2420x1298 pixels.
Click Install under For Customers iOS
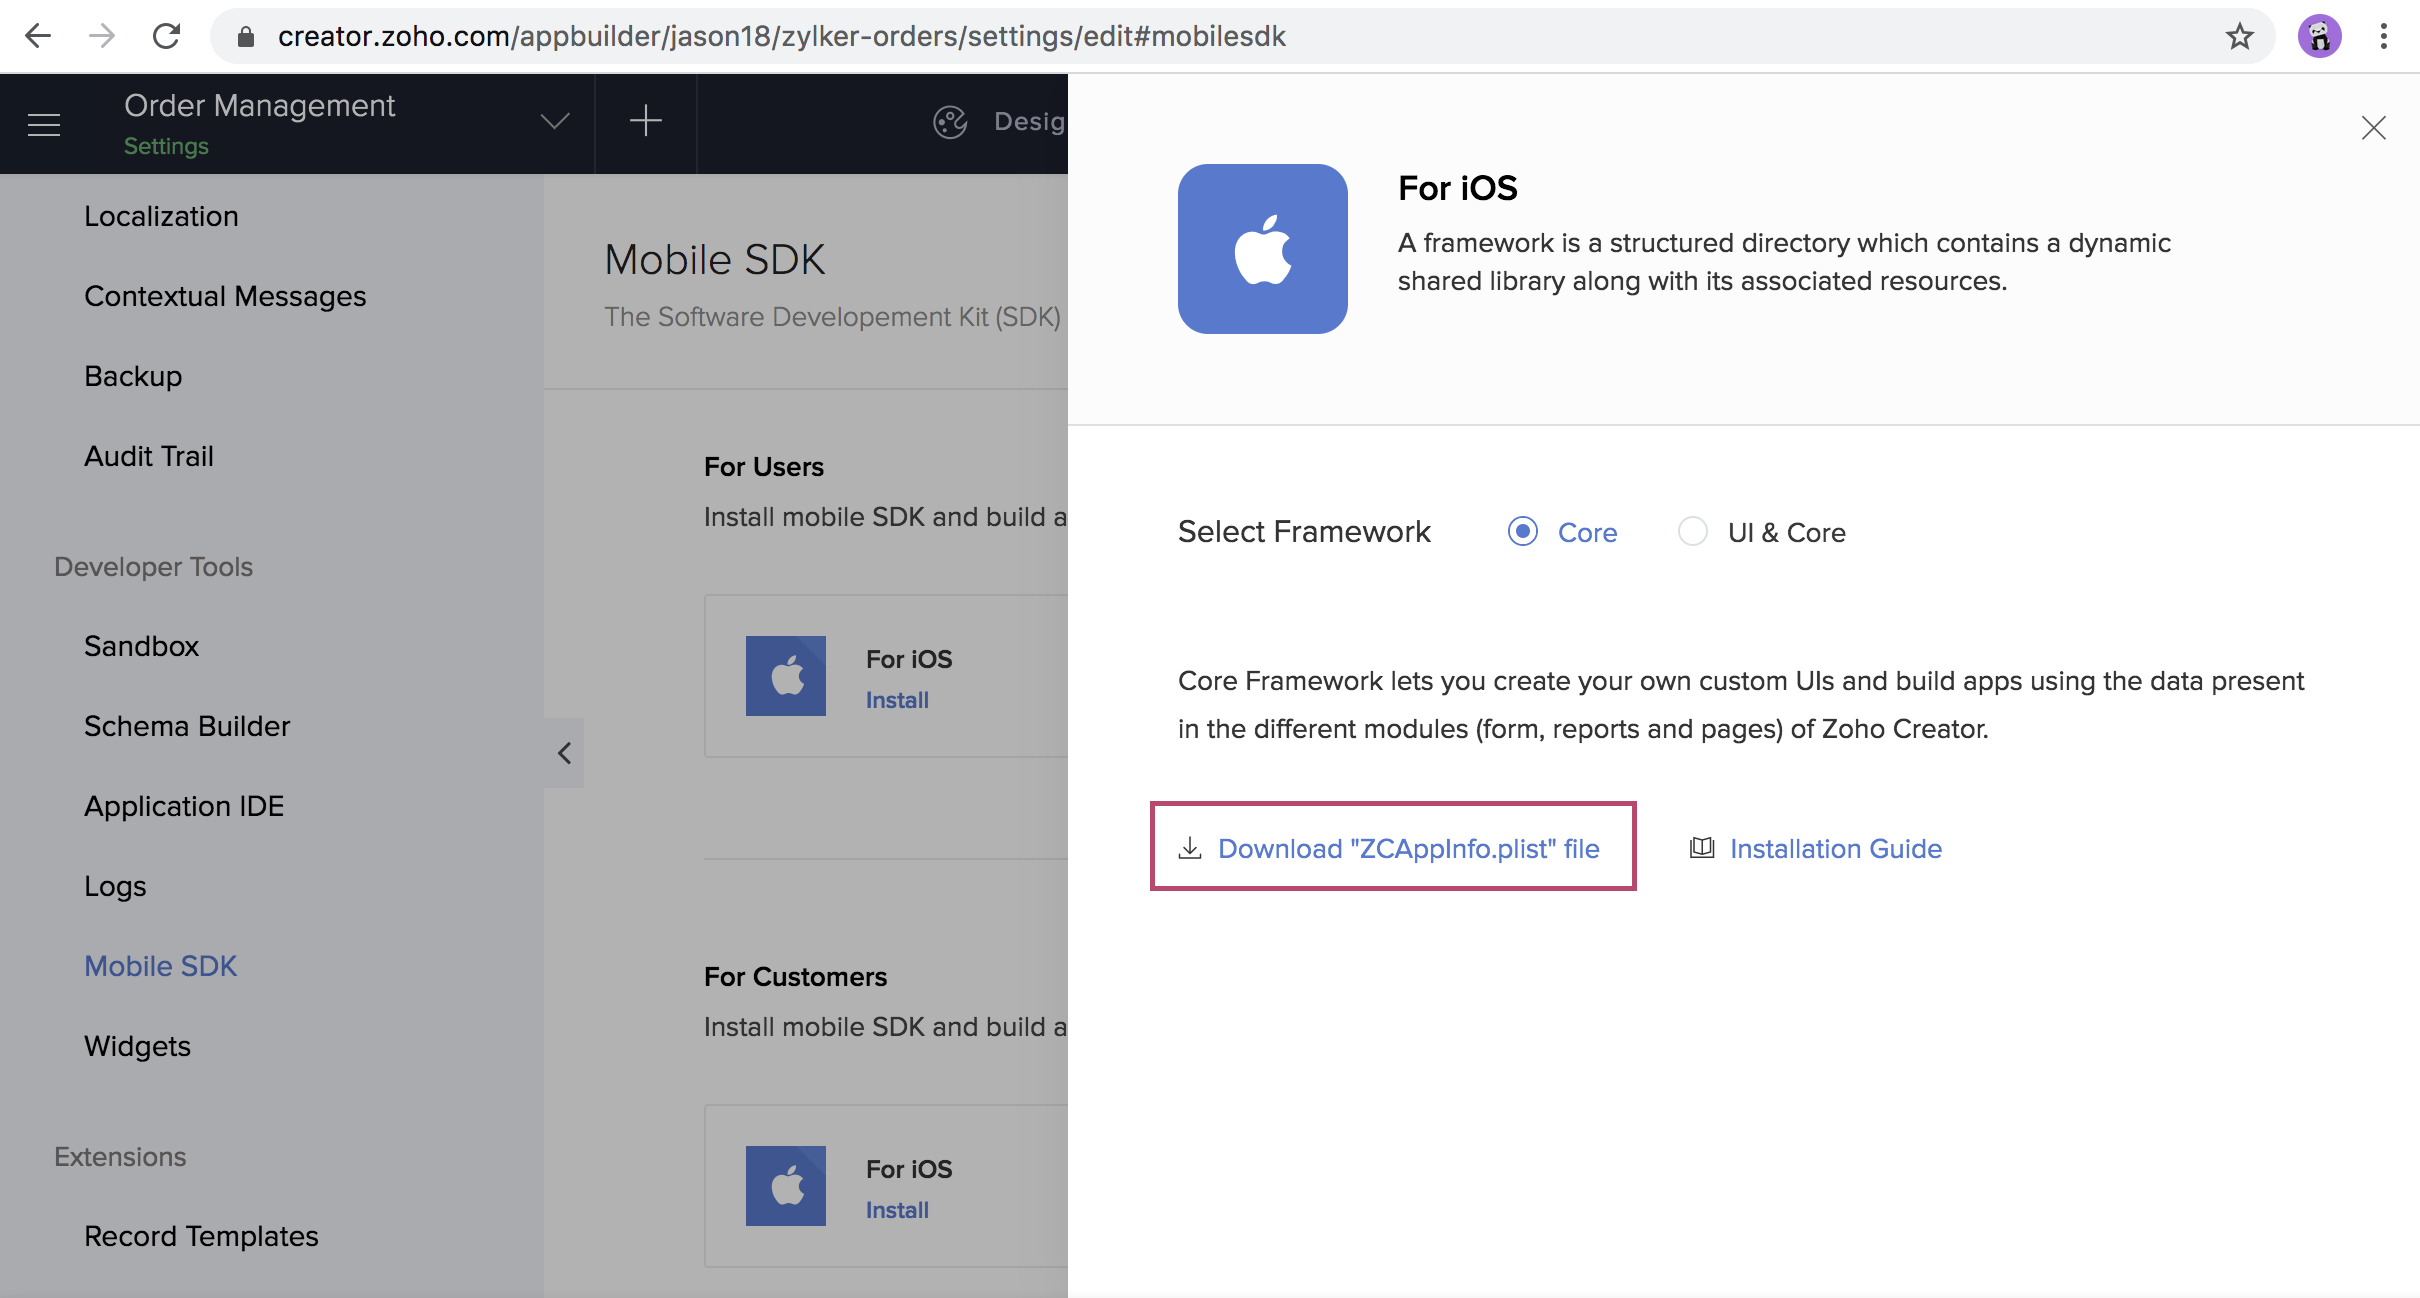tap(897, 1210)
